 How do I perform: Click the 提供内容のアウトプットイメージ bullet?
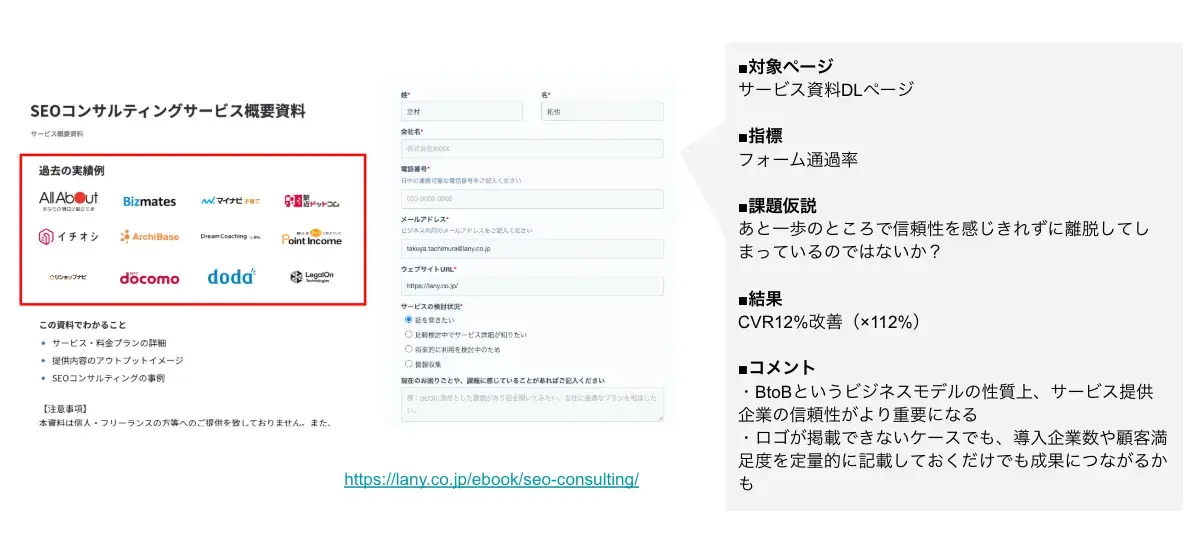(x=117, y=360)
